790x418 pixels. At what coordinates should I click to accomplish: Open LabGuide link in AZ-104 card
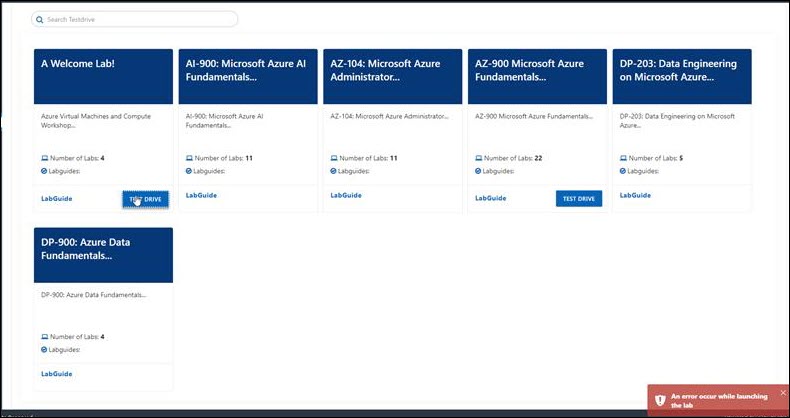[x=346, y=195]
